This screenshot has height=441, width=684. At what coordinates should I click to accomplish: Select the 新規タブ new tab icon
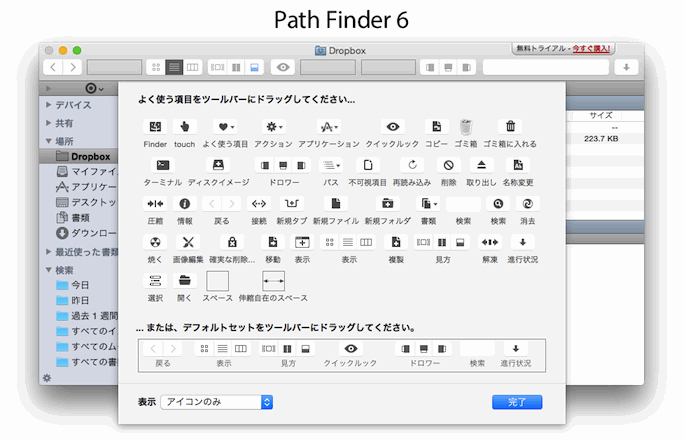pos(292,204)
